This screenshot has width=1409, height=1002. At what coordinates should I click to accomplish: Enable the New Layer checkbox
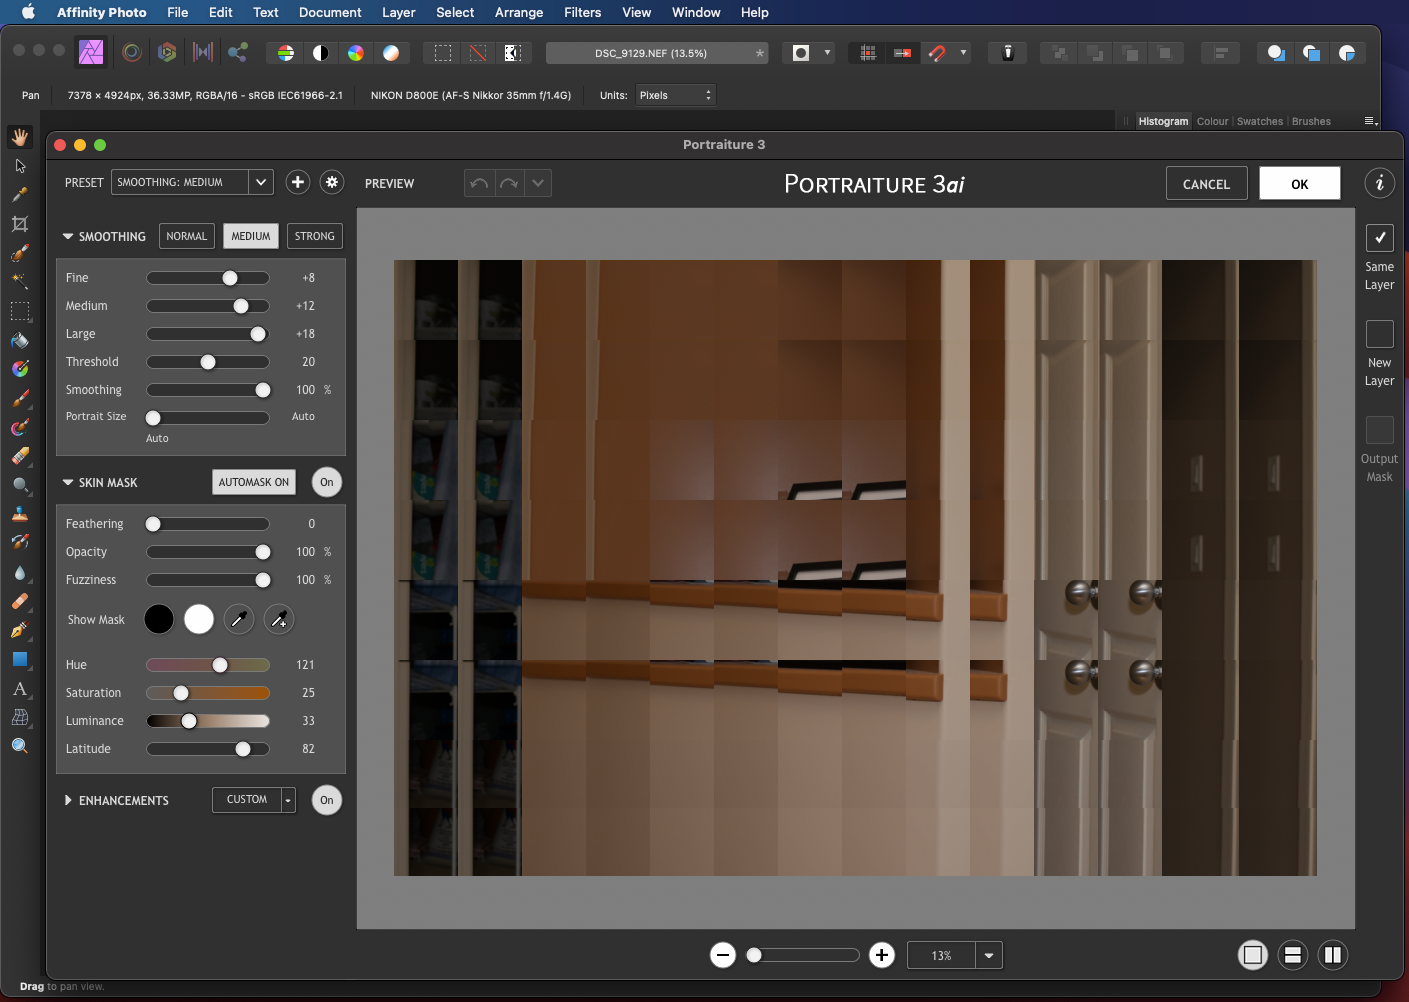(x=1379, y=333)
